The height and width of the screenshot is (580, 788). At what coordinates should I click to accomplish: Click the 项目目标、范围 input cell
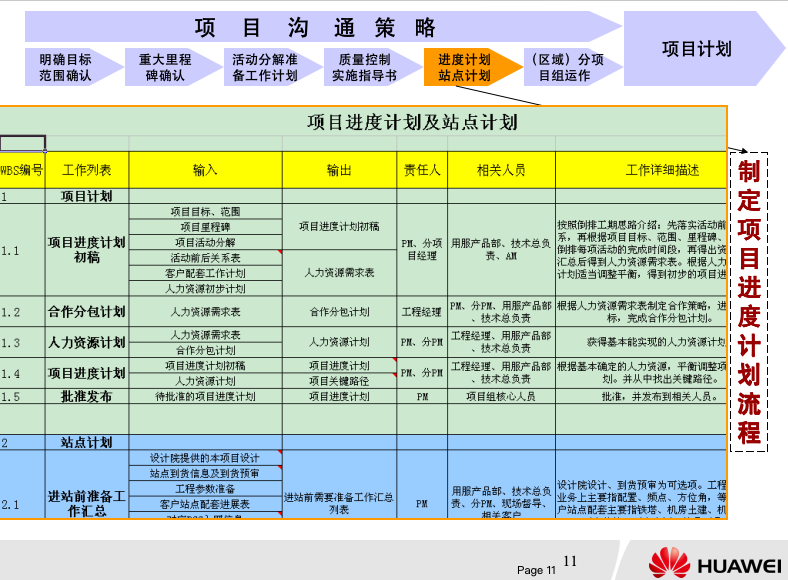tap(206, 212)
